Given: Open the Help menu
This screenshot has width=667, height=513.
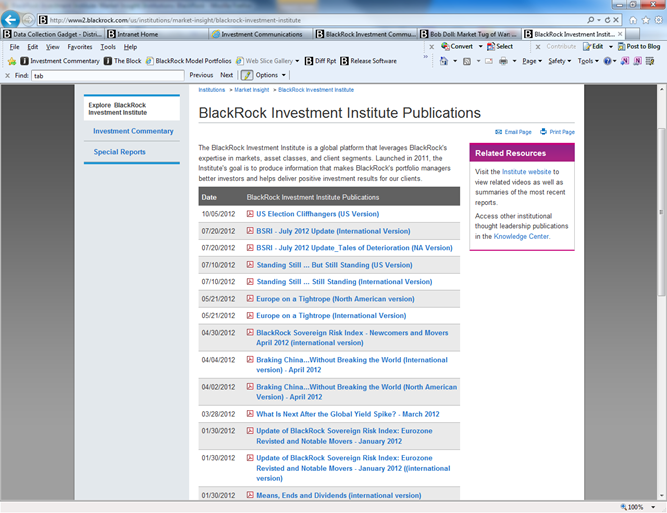Looking at the screenshot, I should [x=130, y=47].
